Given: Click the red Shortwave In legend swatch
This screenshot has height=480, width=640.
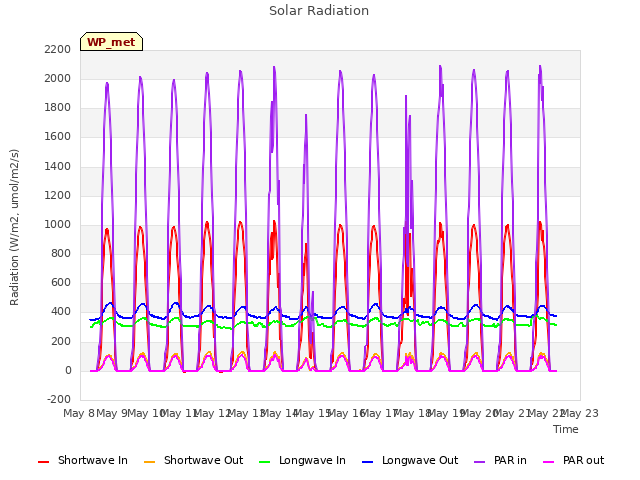Looking at the screenshot, I should coord(43,462).
